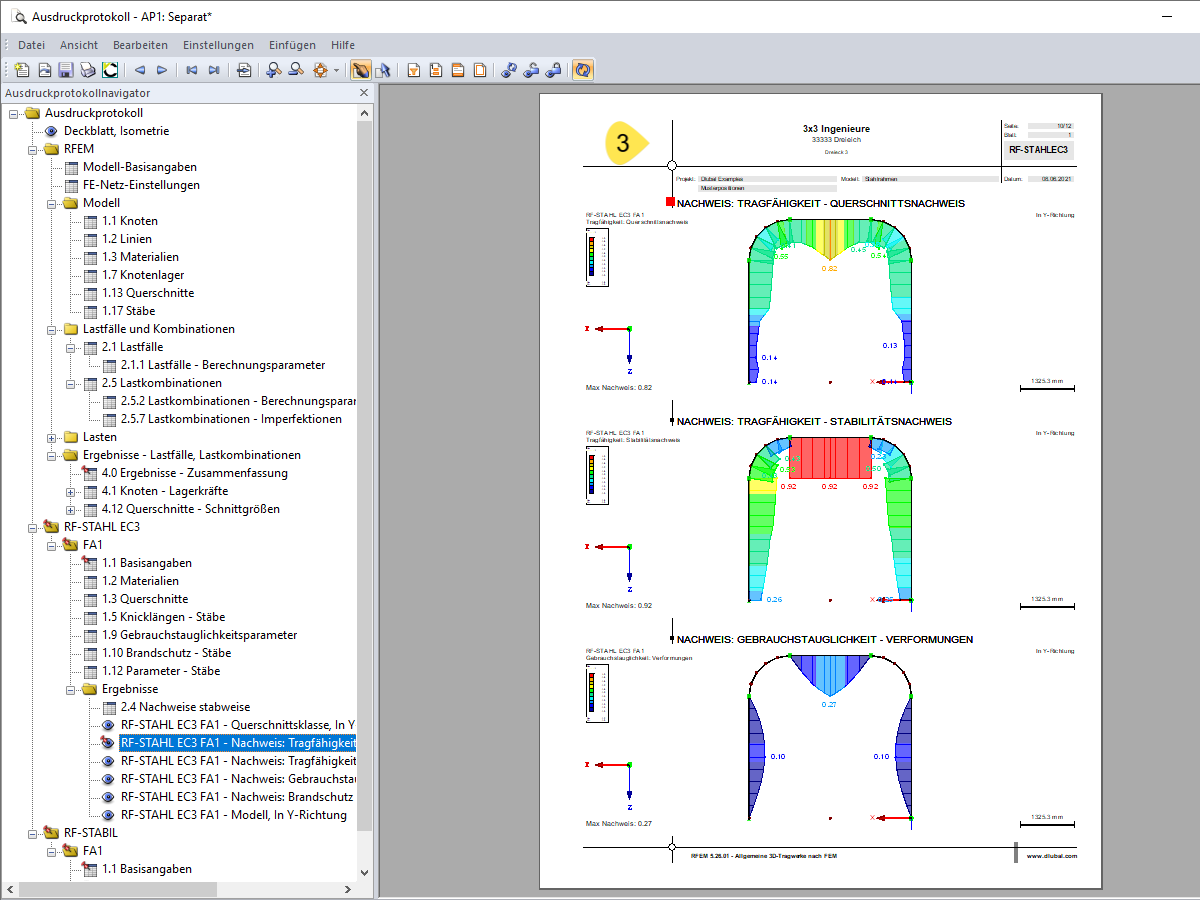The width and height of the screenshot is (1200, 900).
Task: Collapse the RF-STAHL EC3 node
Action: point(33,527)
